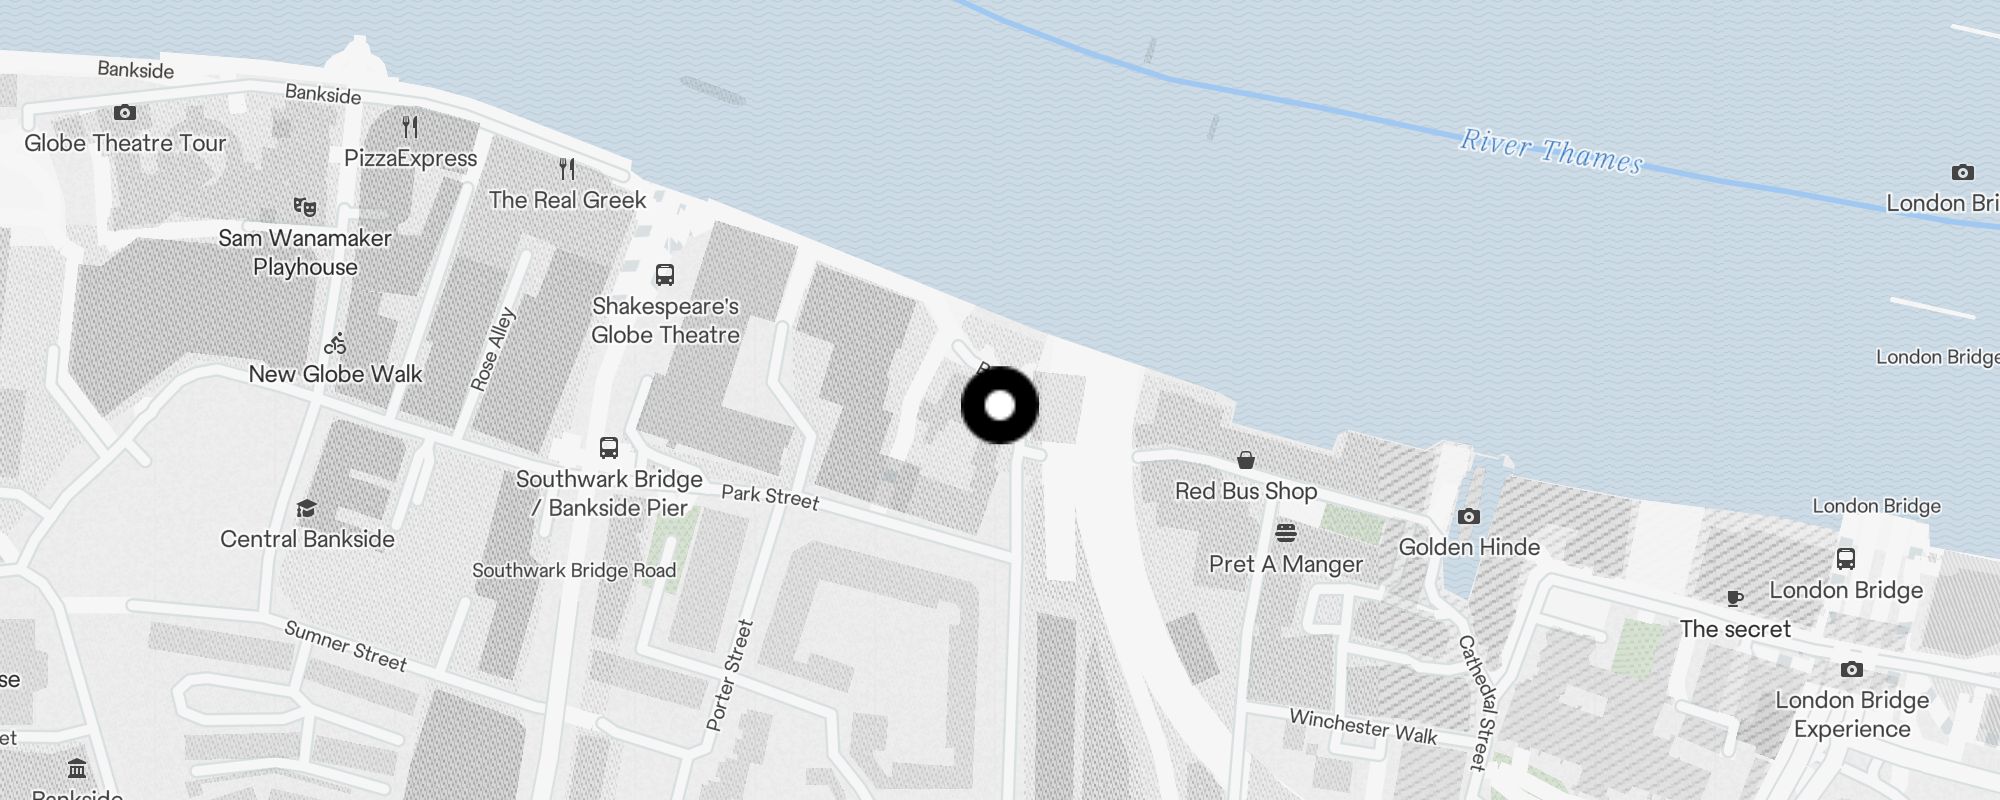Select the PizzaExpress restaurant icon
This screenshot has height=800, width=2000.
click(410, 127)
